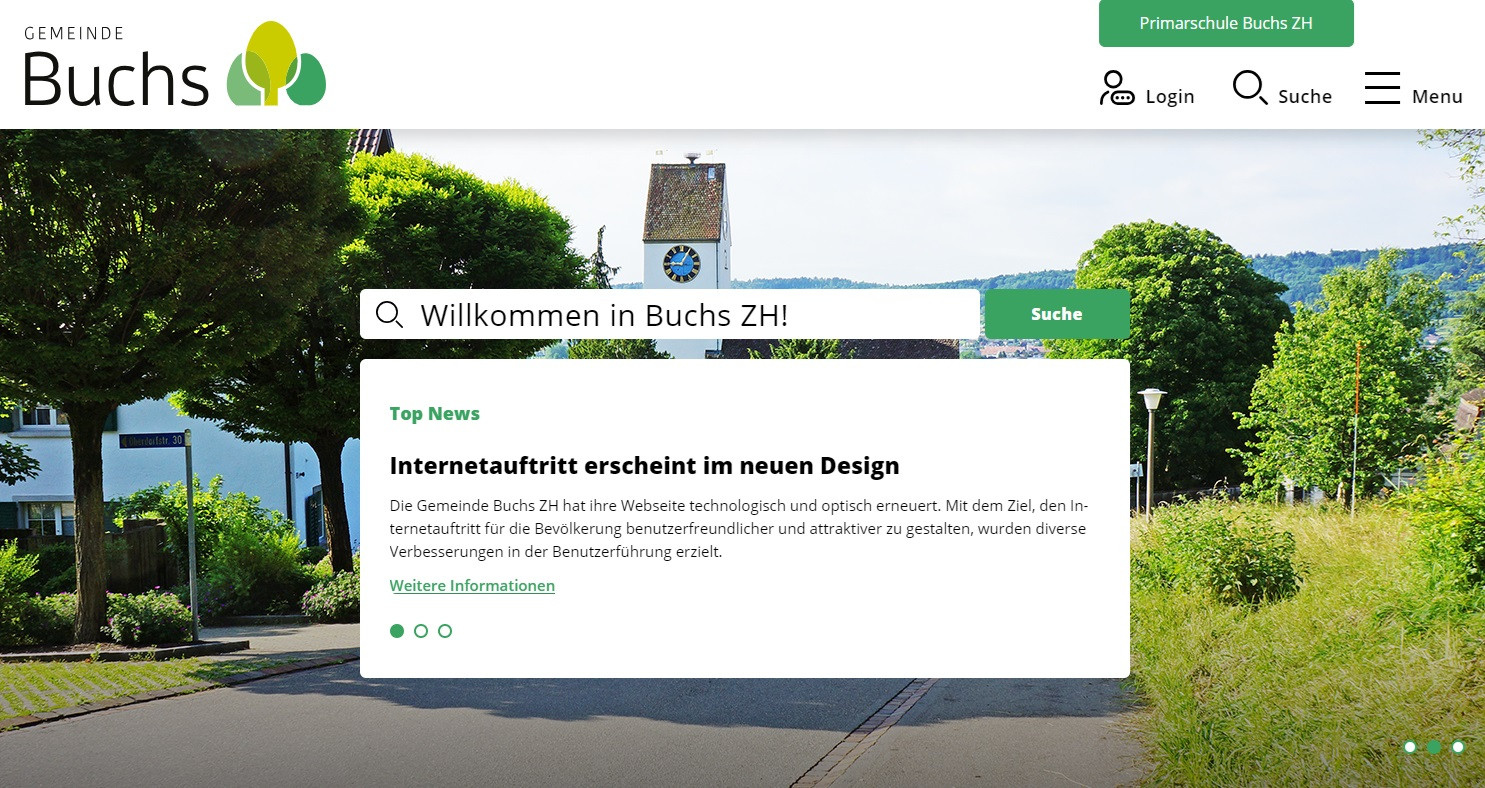Viewport: 1485px width, 788px height.
Task: Open the hamburger menu icon
Action: (1382, 88)
